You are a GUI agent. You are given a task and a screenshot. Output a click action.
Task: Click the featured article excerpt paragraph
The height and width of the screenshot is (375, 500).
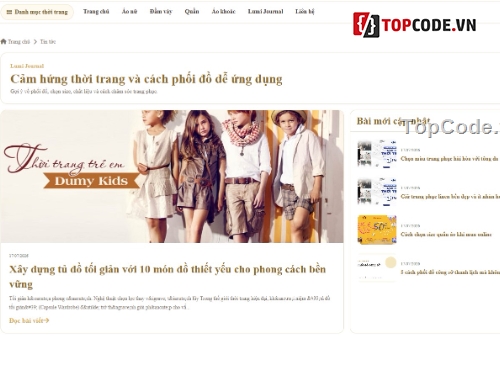(x=169, y=303)
